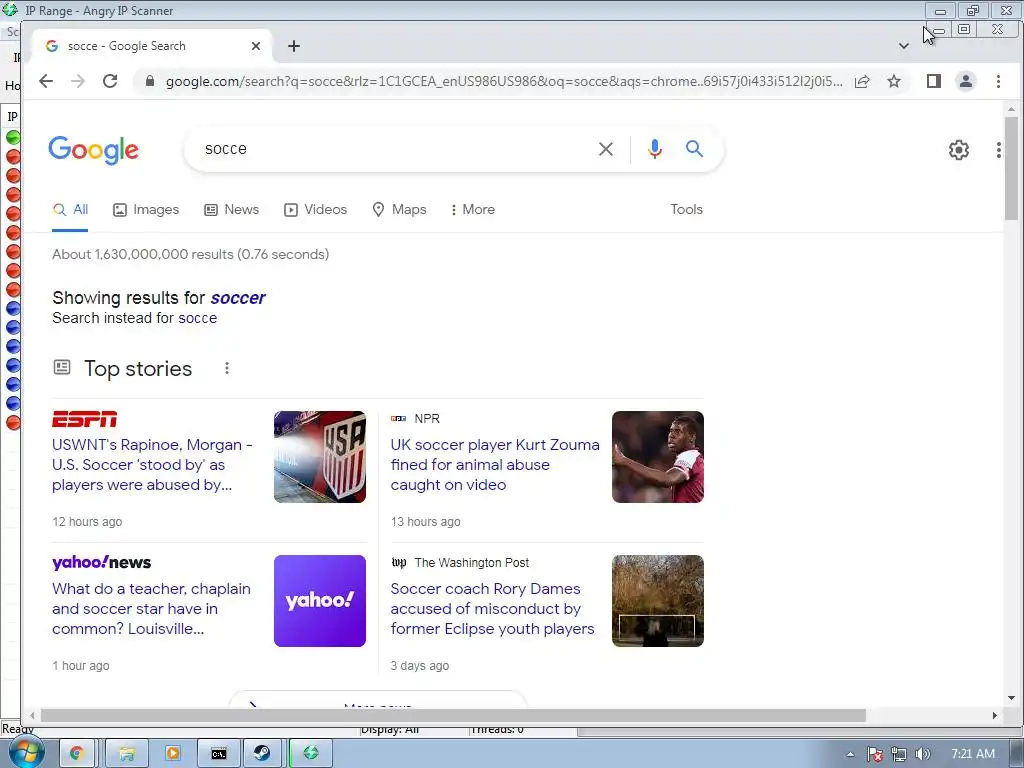Click the results count text
Viewport: 1024px width, 768px height.
(191, 254)
